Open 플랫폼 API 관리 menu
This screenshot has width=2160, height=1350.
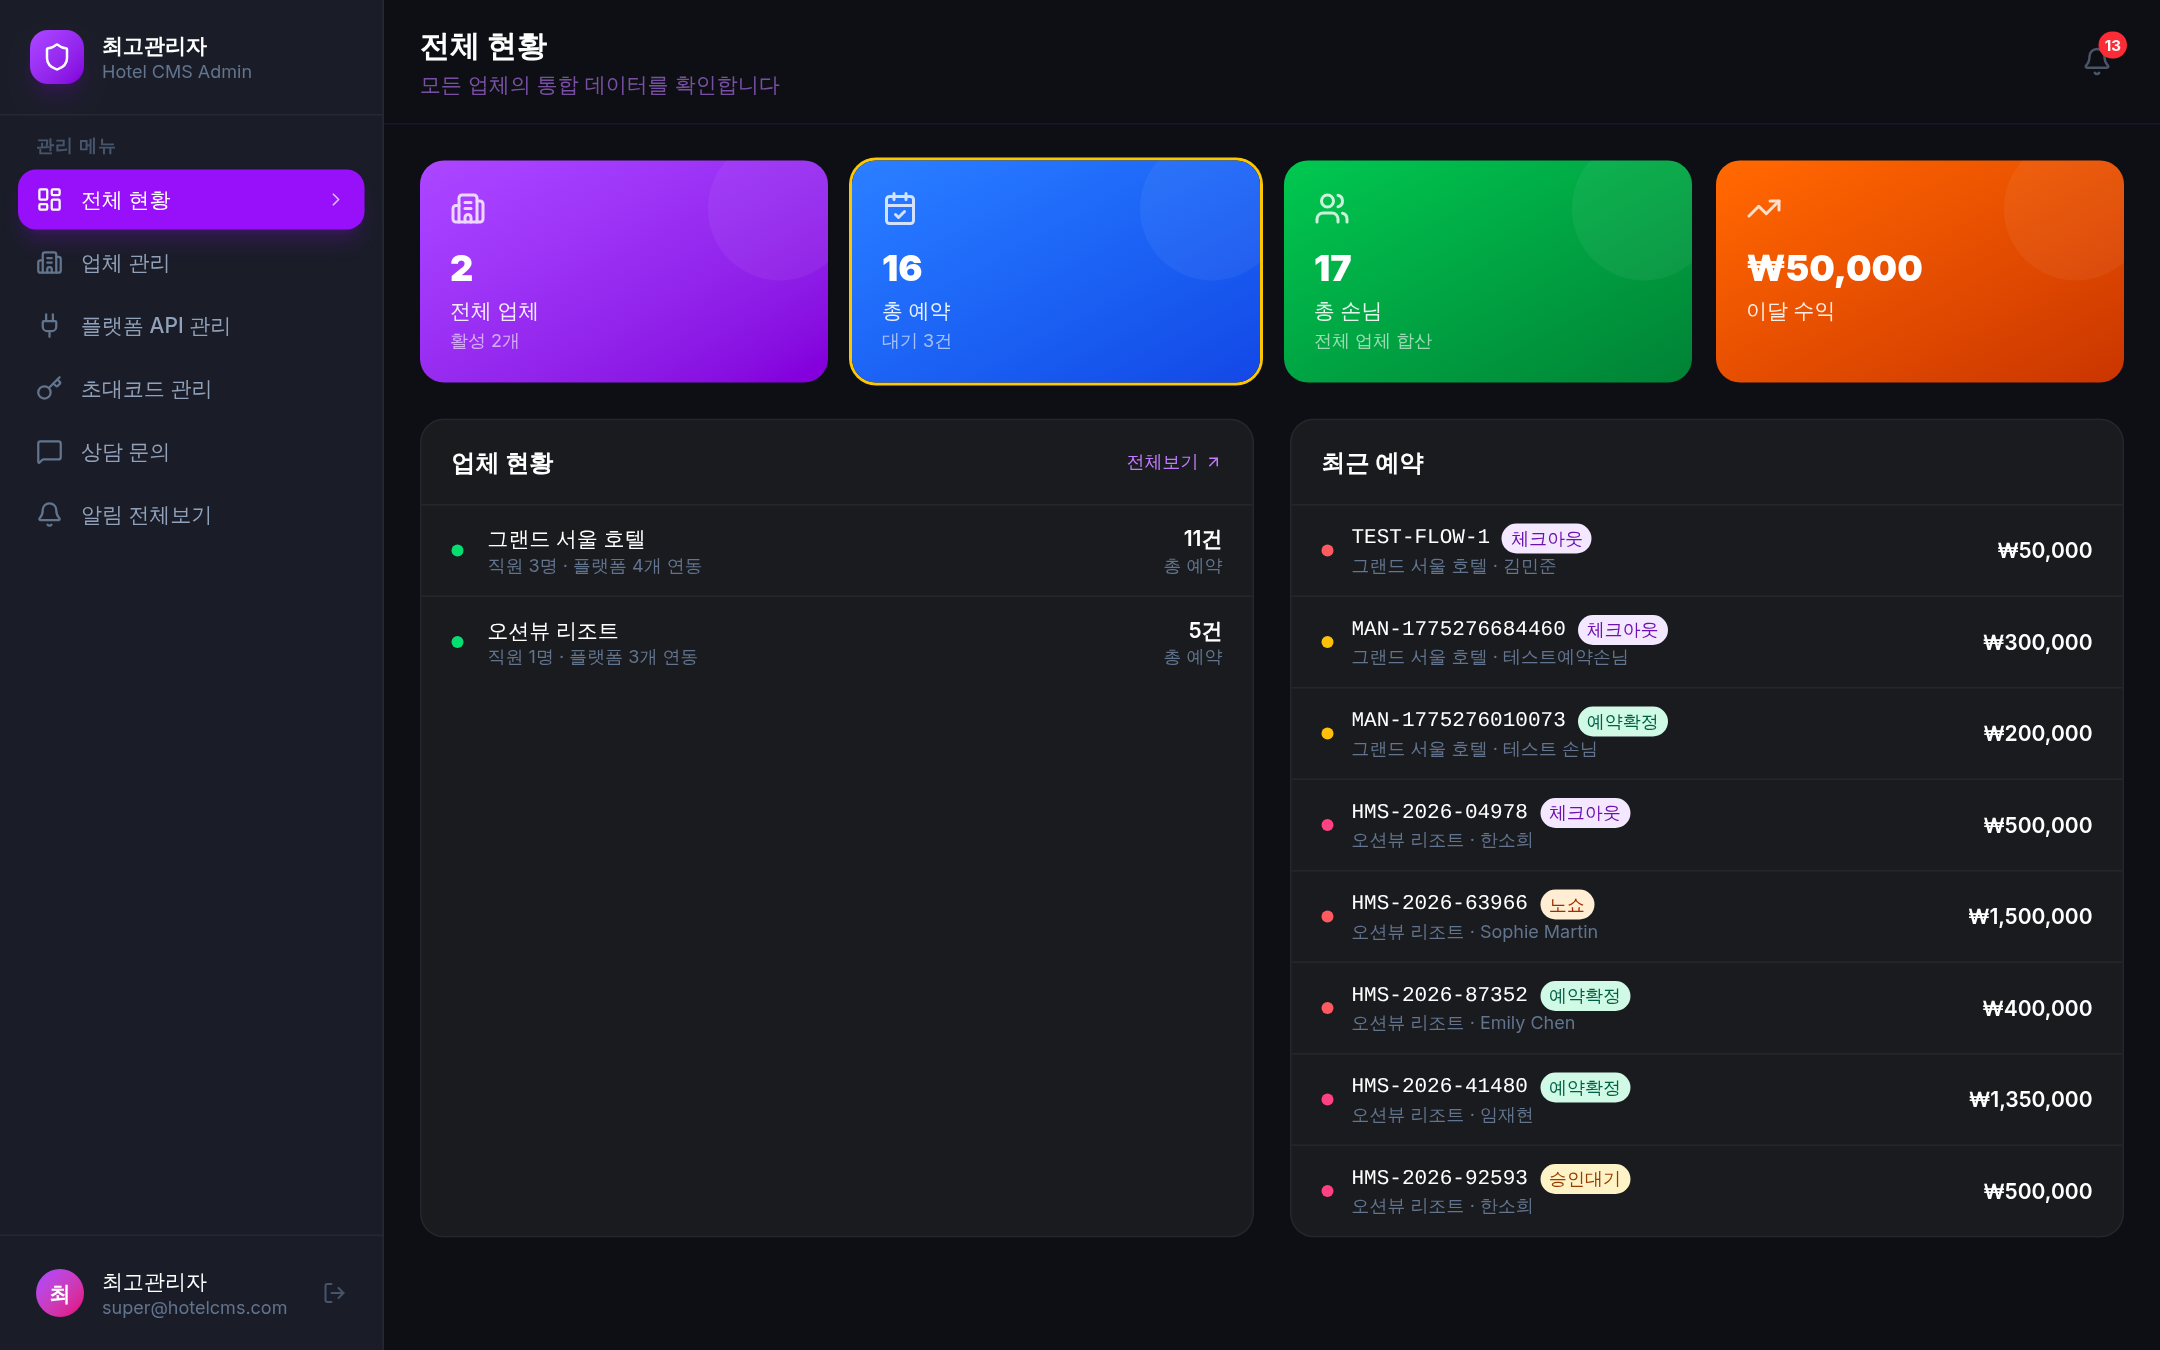coord(191,325)
